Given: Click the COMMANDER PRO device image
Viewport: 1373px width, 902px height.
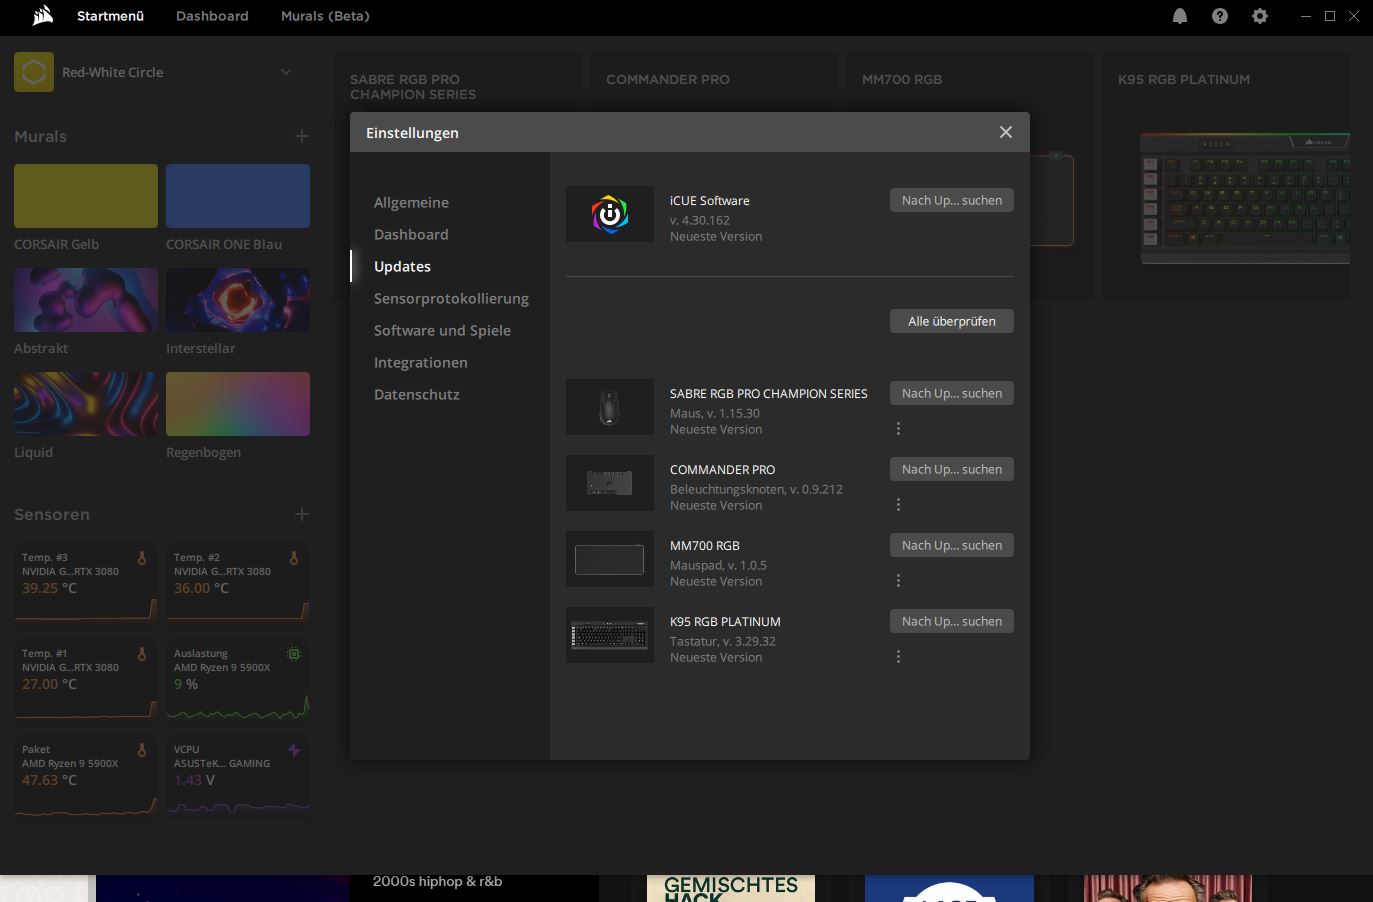Looking at the screenshot, I should tap(610, 483).
